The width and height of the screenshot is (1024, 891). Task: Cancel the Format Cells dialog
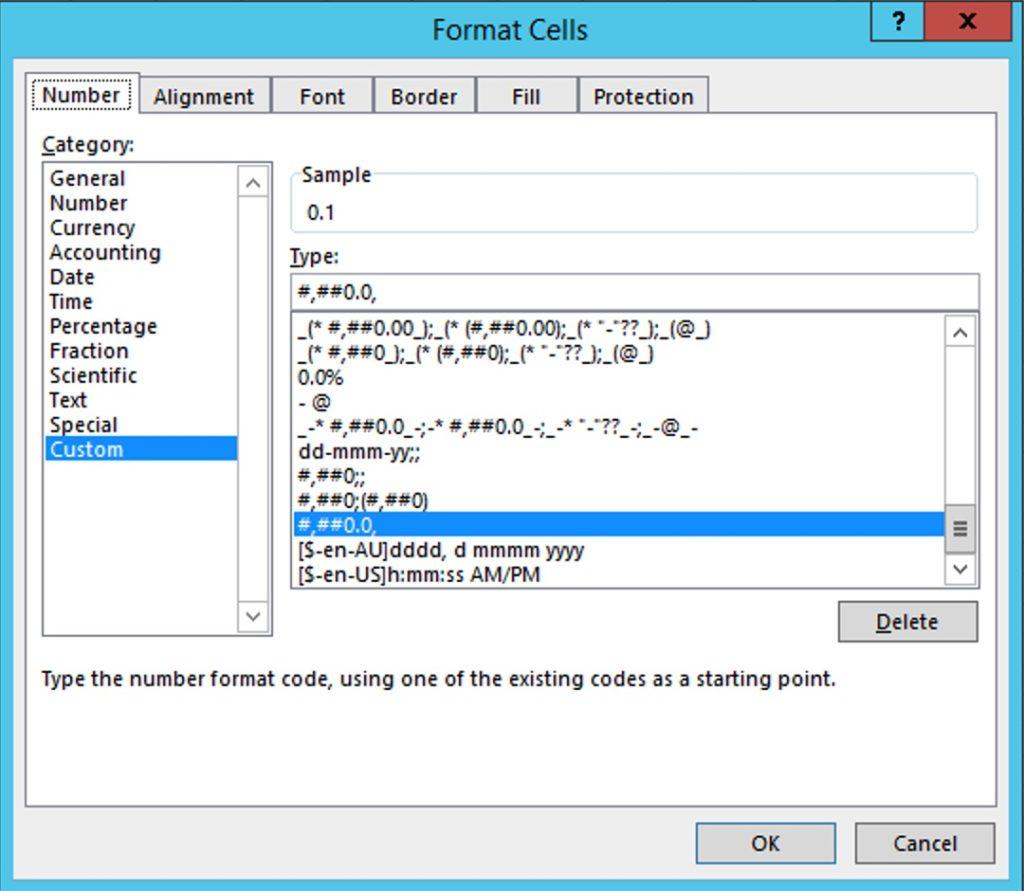tap(924, 843)
